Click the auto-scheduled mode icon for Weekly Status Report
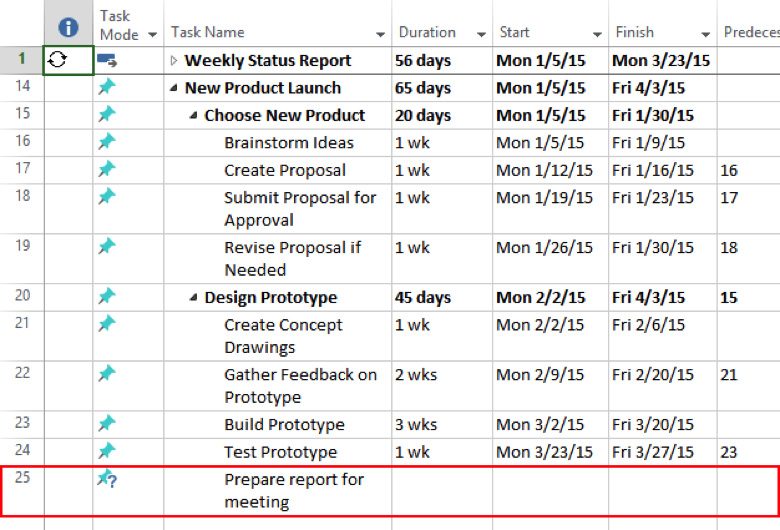780x530 pixels. (x=107, y=61)
